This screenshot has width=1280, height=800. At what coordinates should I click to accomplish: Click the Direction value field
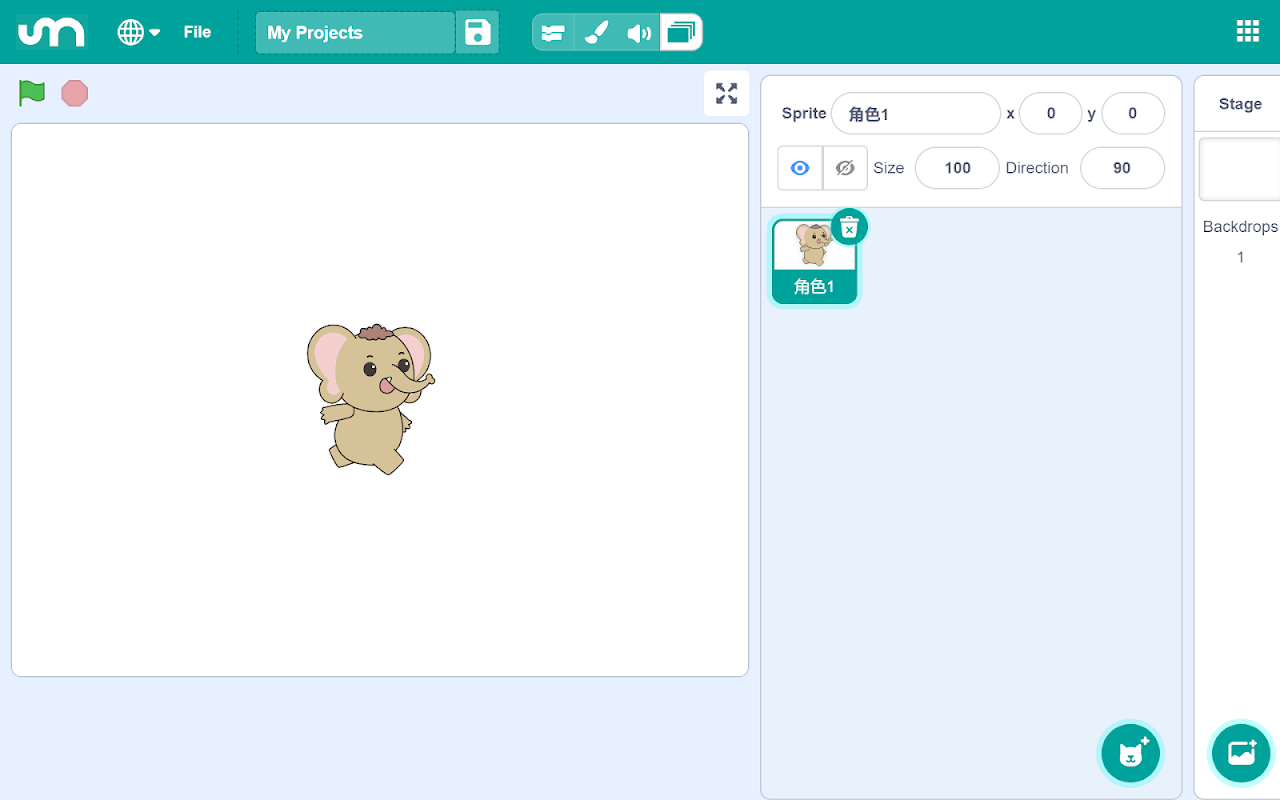(x=1121, y=168)
